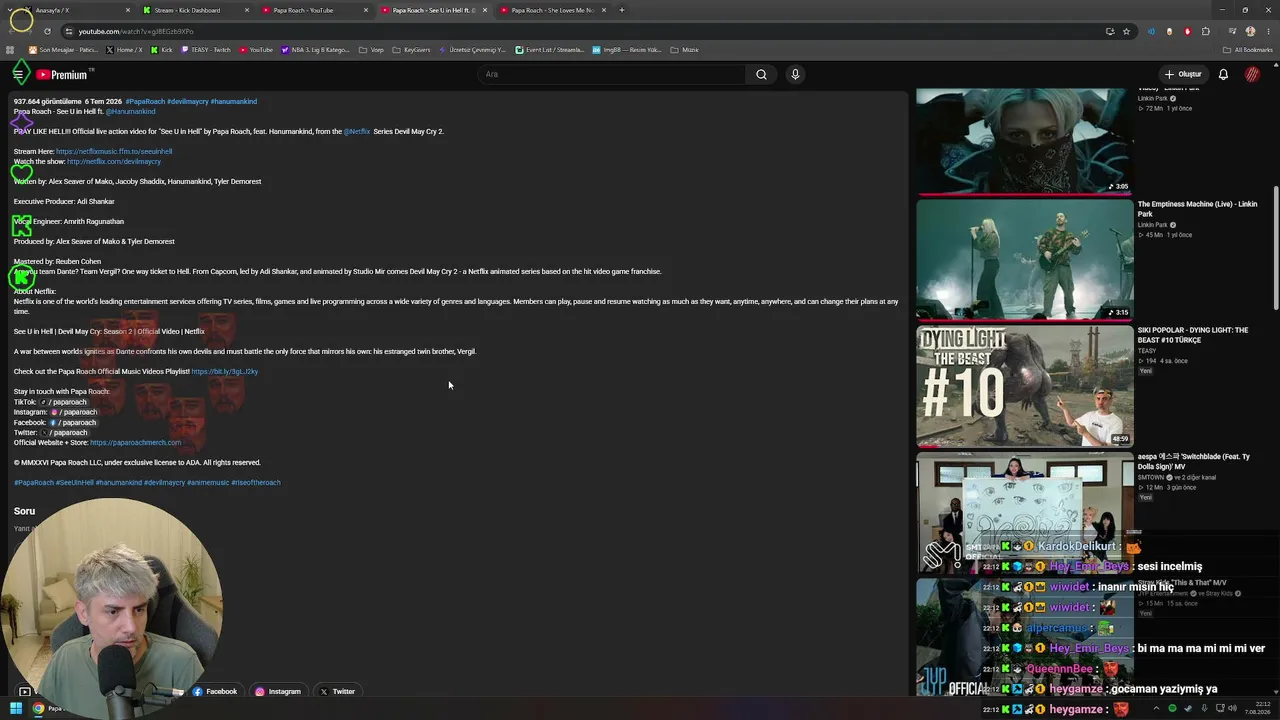Focus the YouTube search box

pos(612,74)
